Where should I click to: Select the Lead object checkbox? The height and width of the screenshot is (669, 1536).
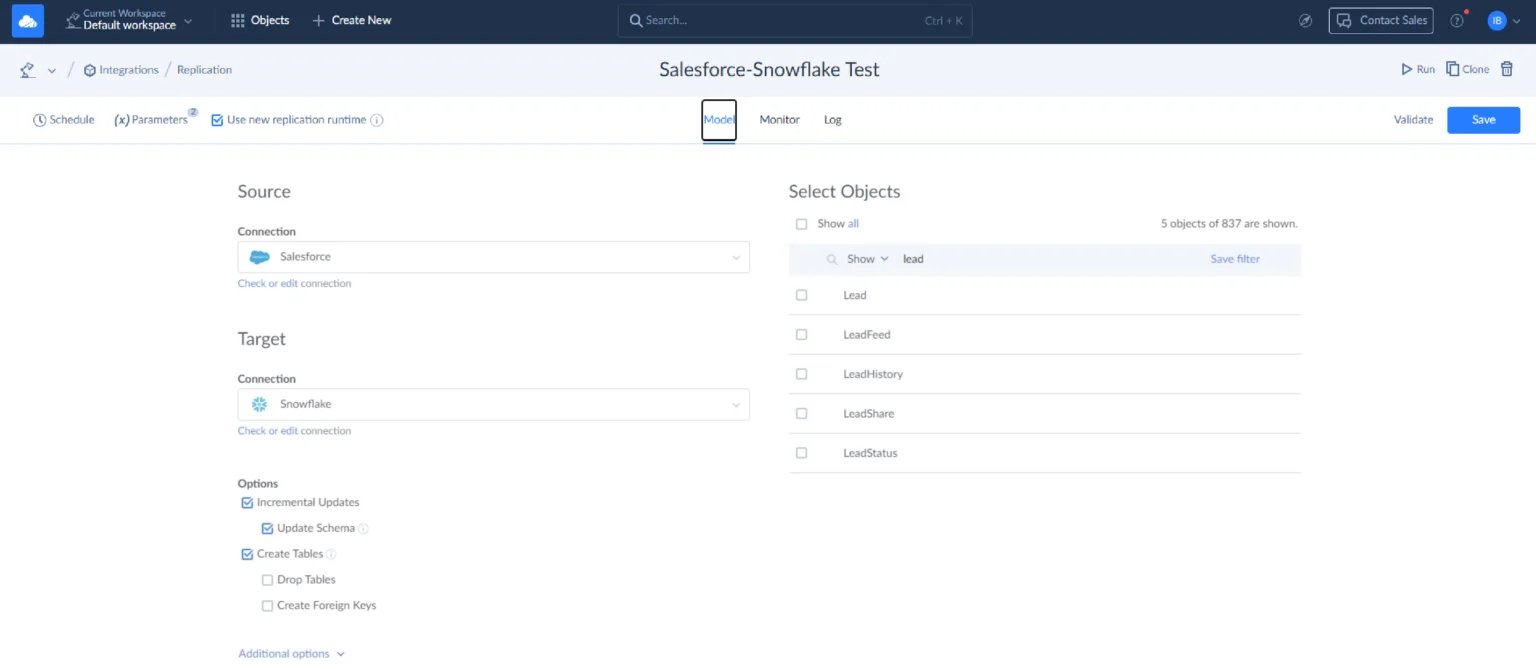801,295
